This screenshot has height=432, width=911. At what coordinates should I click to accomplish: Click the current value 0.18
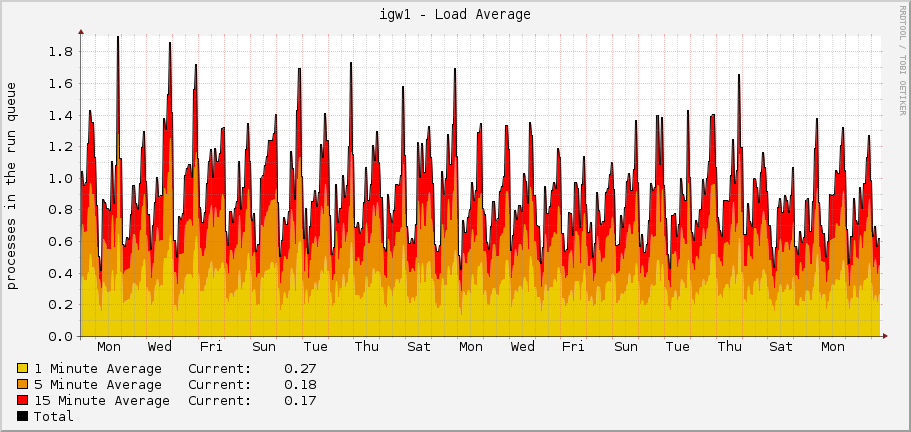300,384
